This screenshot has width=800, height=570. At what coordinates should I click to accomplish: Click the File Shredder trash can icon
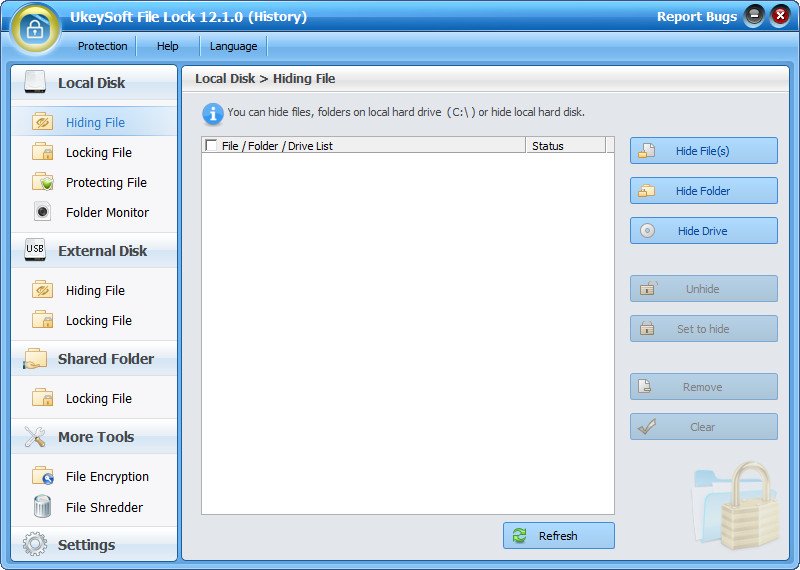tap(42, 506)
